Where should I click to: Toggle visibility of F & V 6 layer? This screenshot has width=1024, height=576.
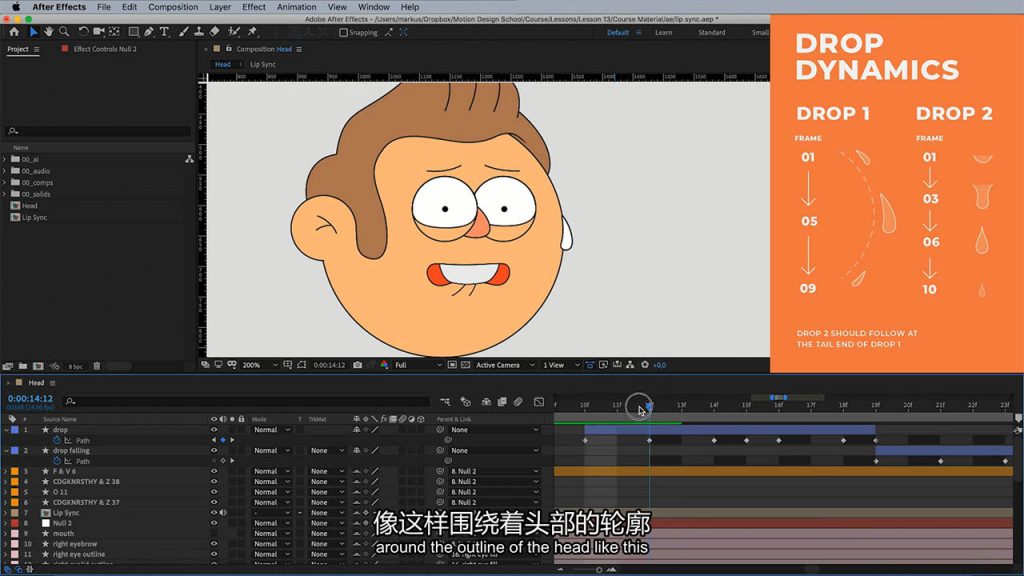pos(214,471)
